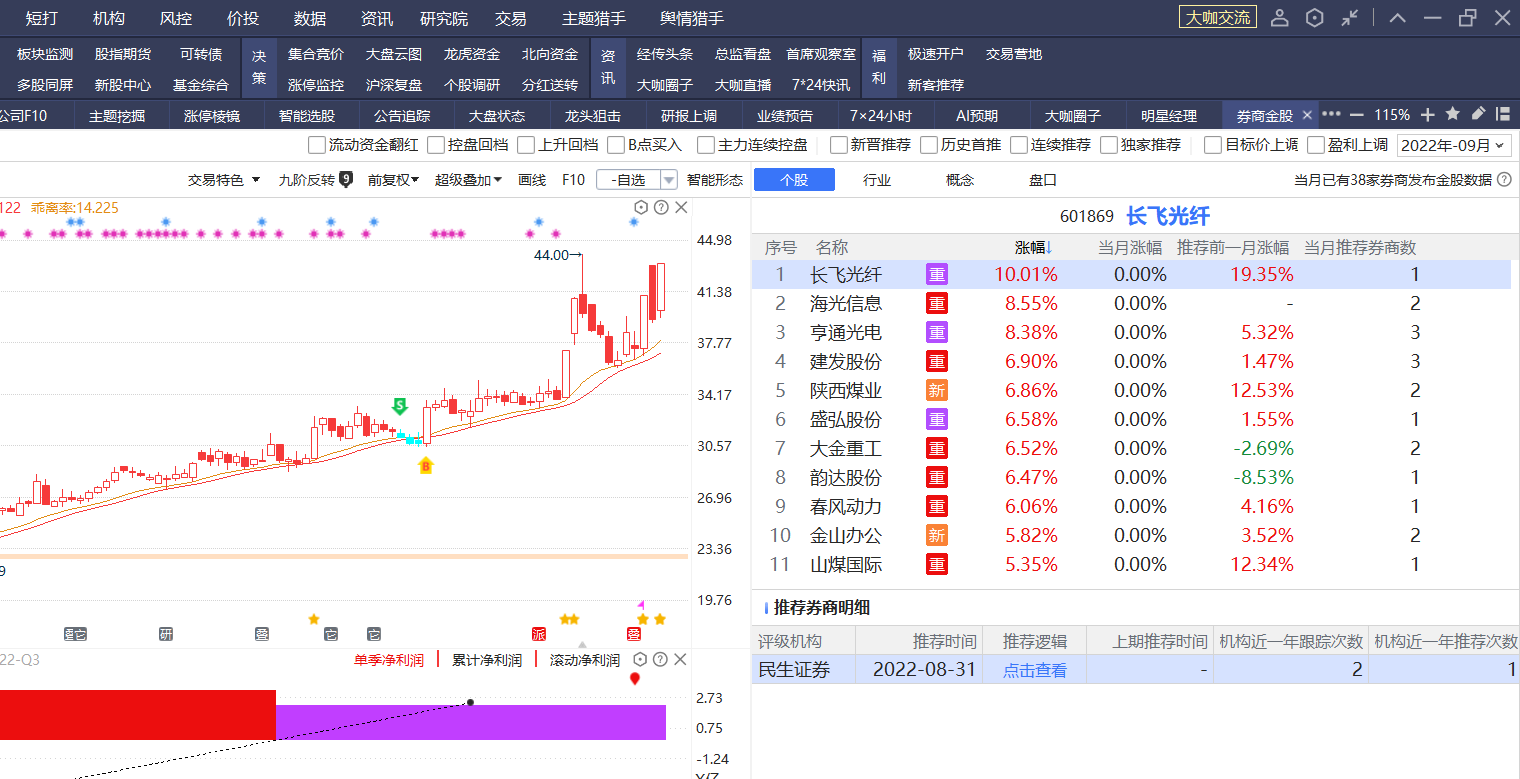Click help icon next to 券商发布金股数据

tap(1504, 180)
